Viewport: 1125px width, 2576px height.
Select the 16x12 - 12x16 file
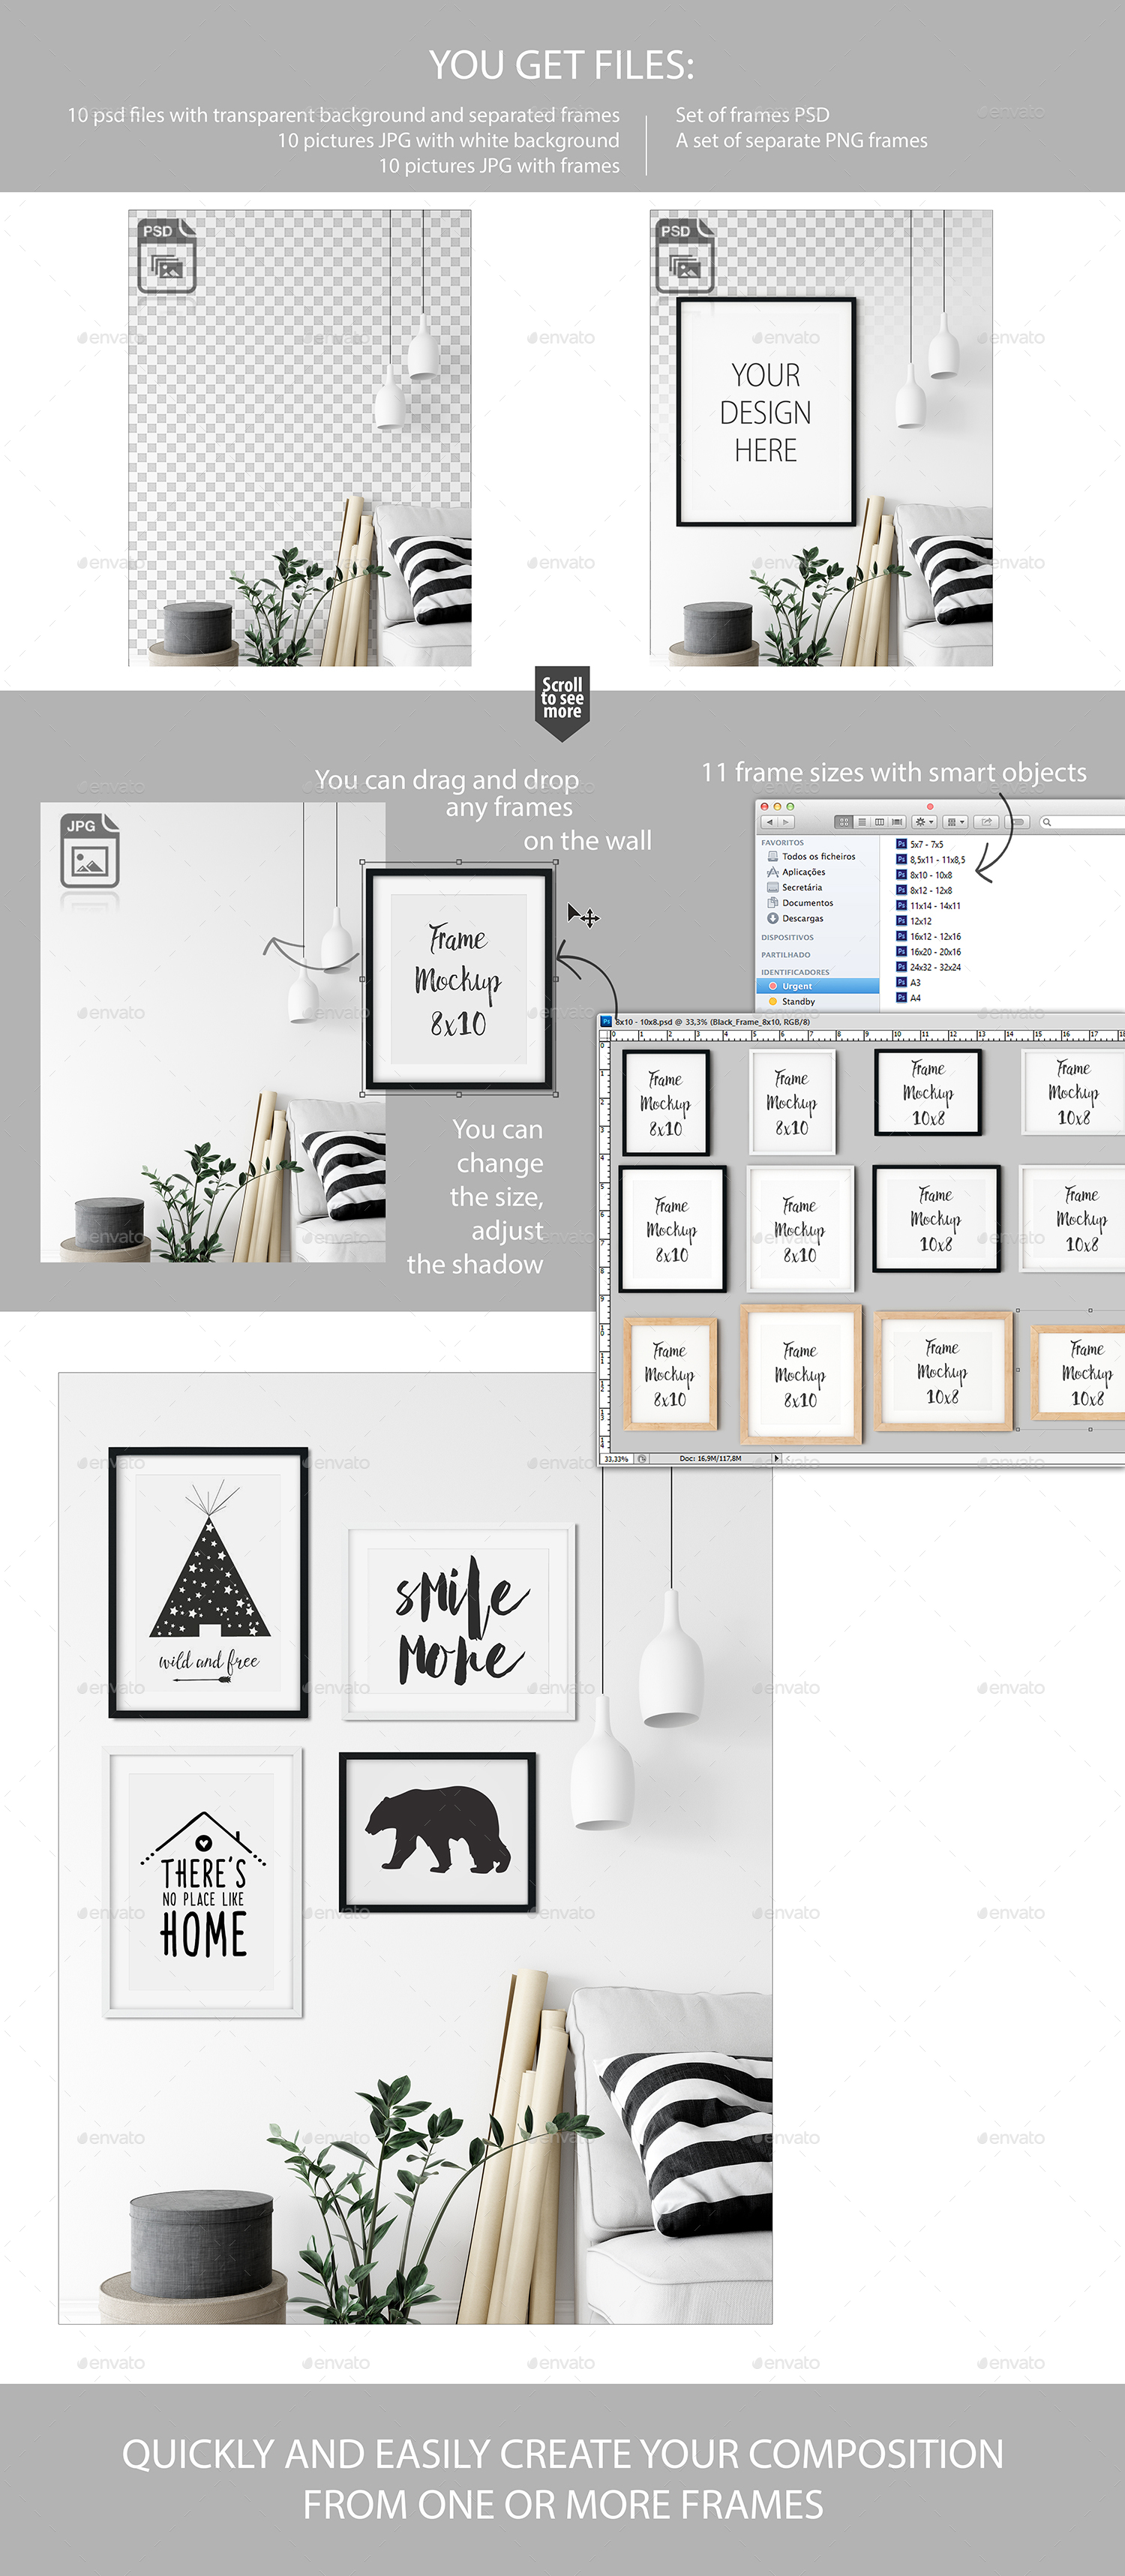point(929,937)
